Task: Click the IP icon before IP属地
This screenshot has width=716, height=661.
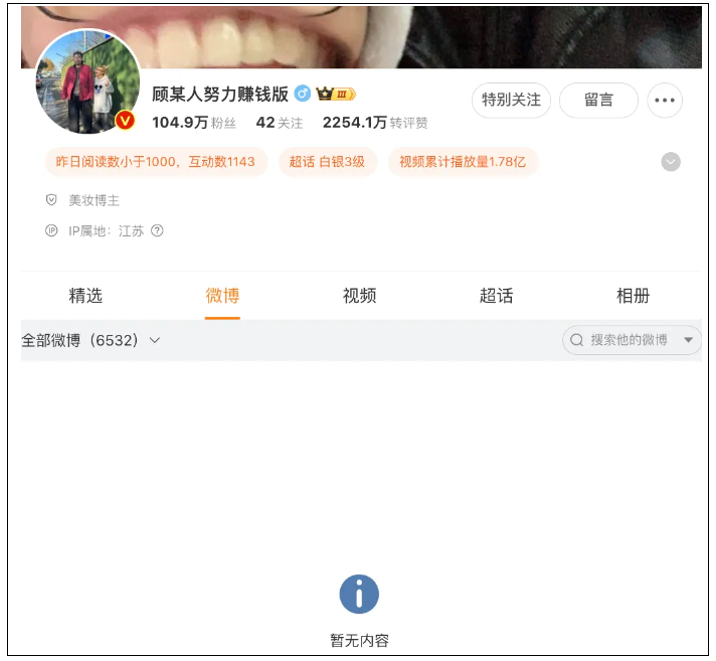Action: point(51,231)
